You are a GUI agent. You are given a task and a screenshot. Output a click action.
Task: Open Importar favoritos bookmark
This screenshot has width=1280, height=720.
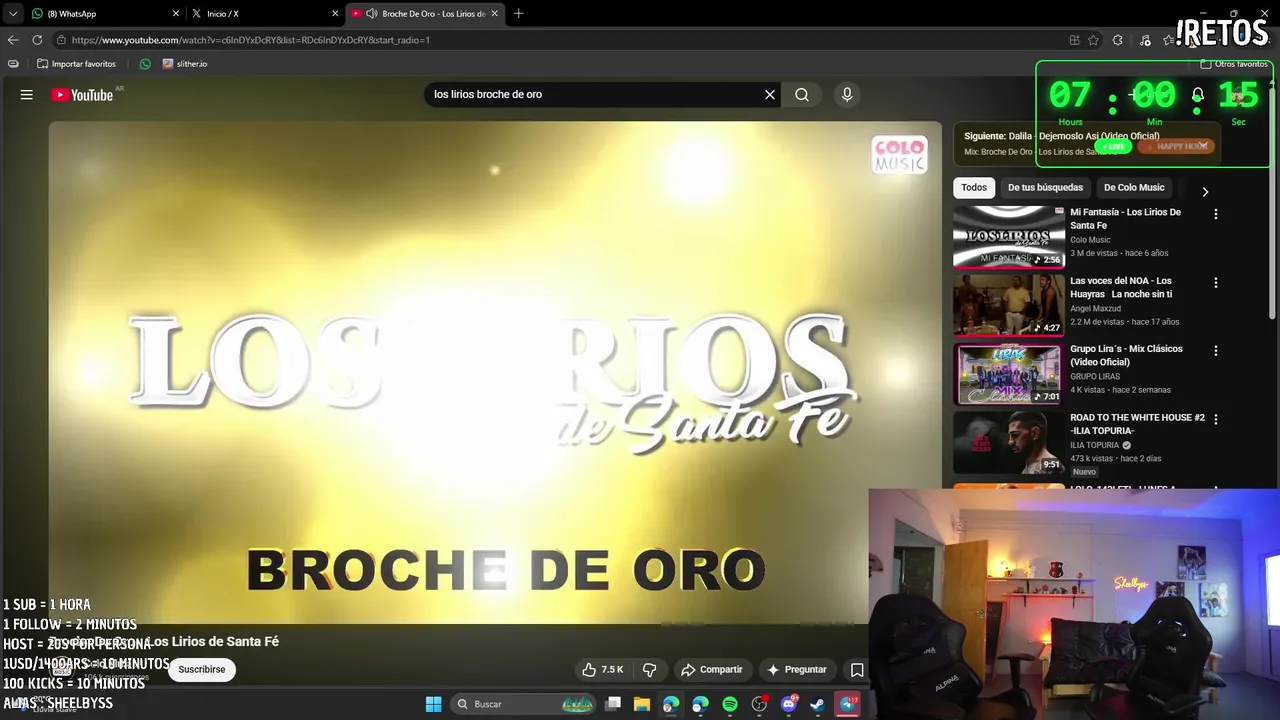click(76, 64)
